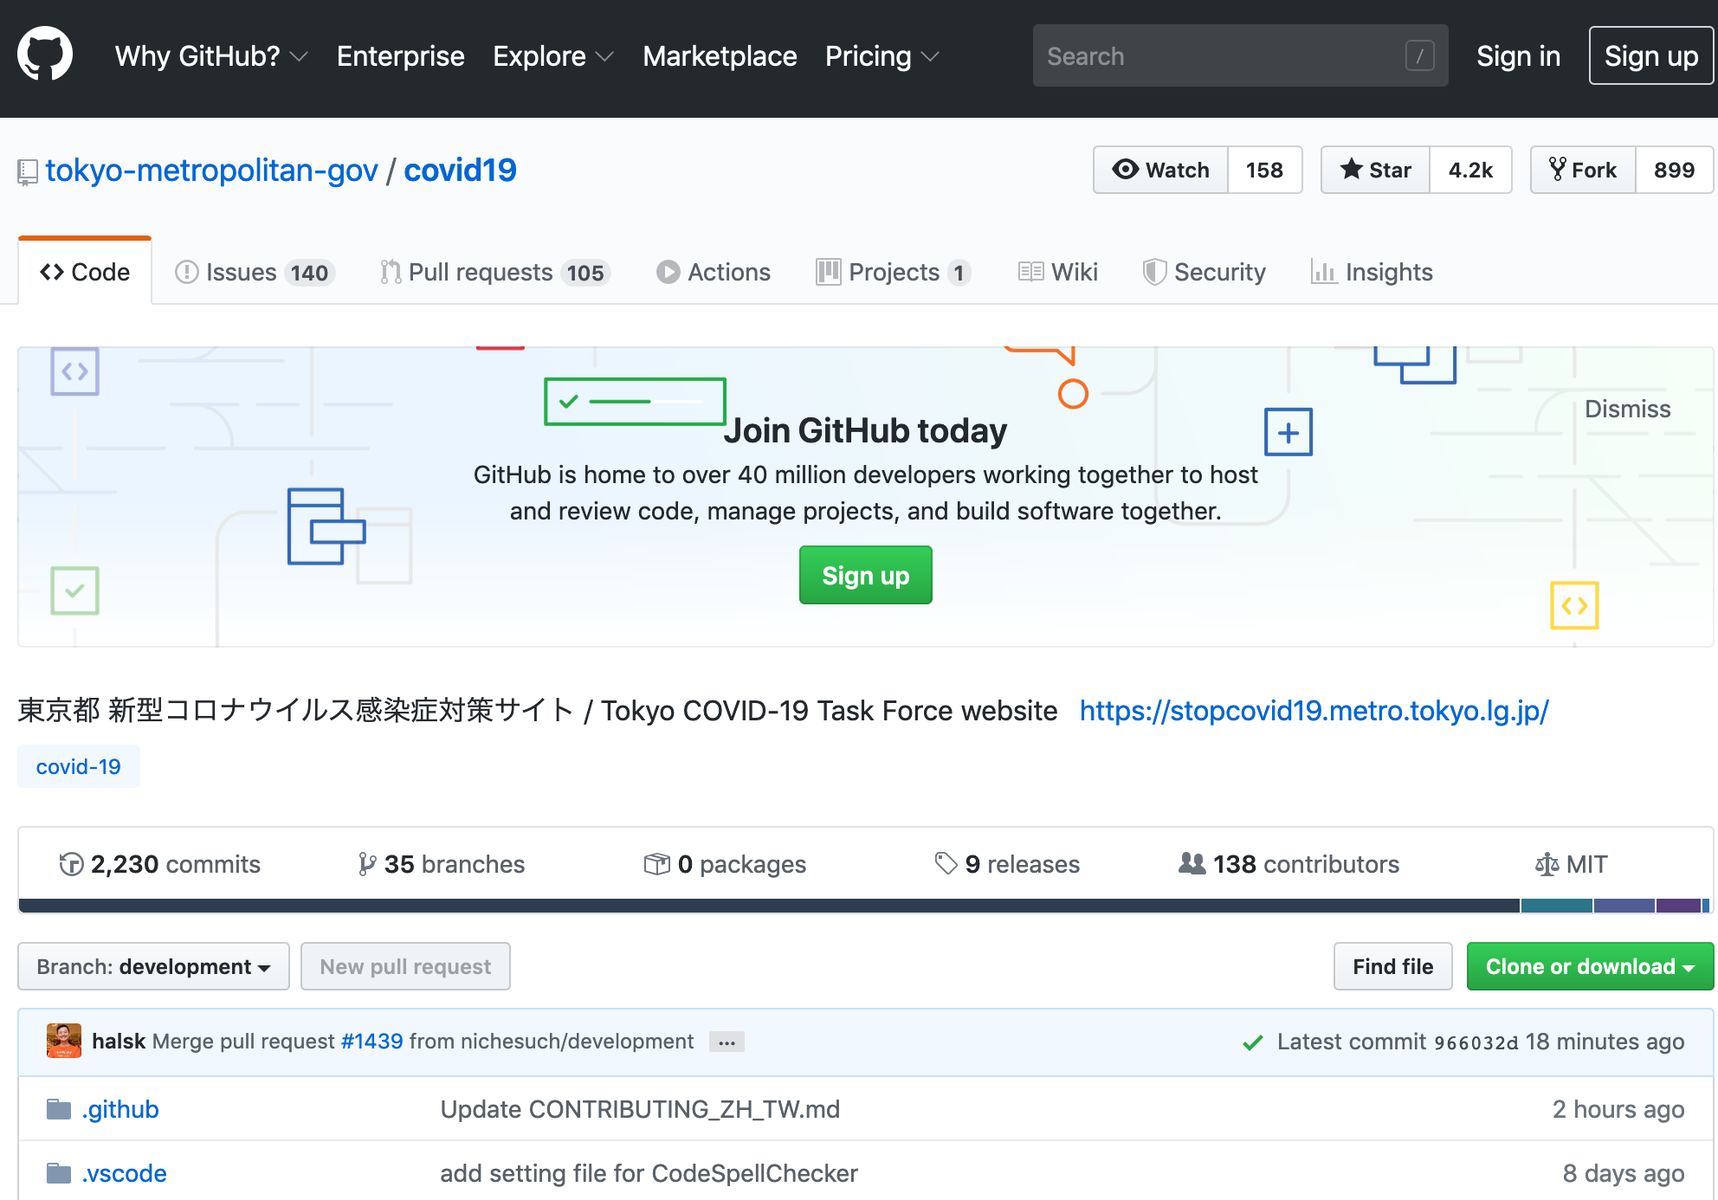Expand the commit message ellipsis
This screenshot has width=1718, height=1200.
click(x=727, y=1042)
